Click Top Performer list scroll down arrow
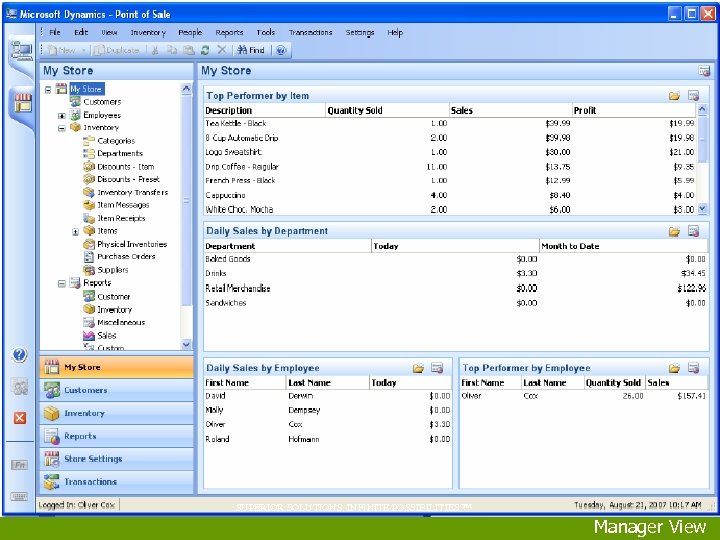Screen dimensions: 720x540 point(702,209)
